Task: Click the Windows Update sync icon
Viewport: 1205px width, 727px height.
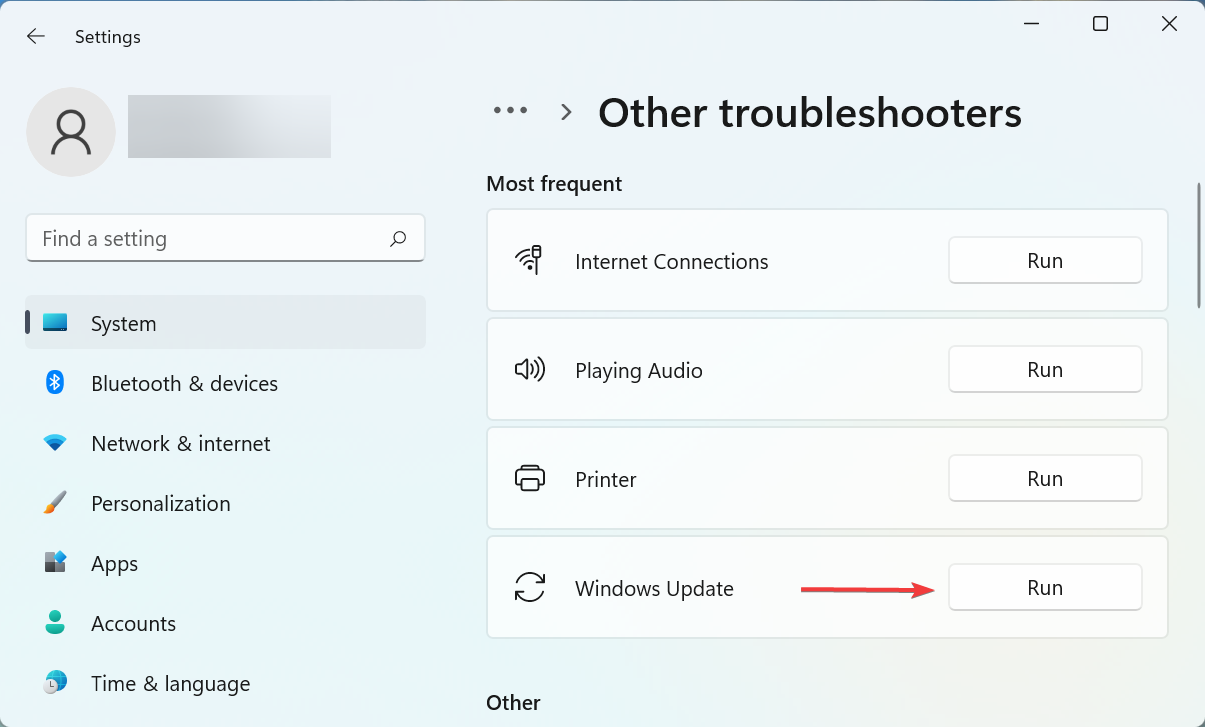Action: pos(531,588)
